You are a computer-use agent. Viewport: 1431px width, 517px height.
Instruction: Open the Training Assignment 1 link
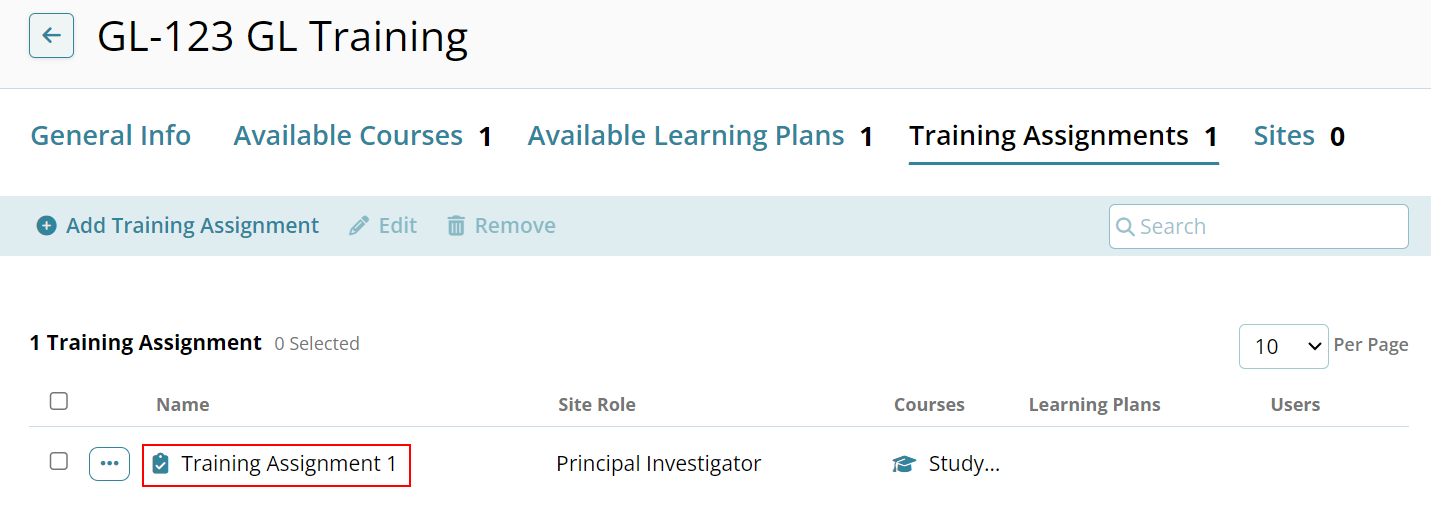(289, 464)
